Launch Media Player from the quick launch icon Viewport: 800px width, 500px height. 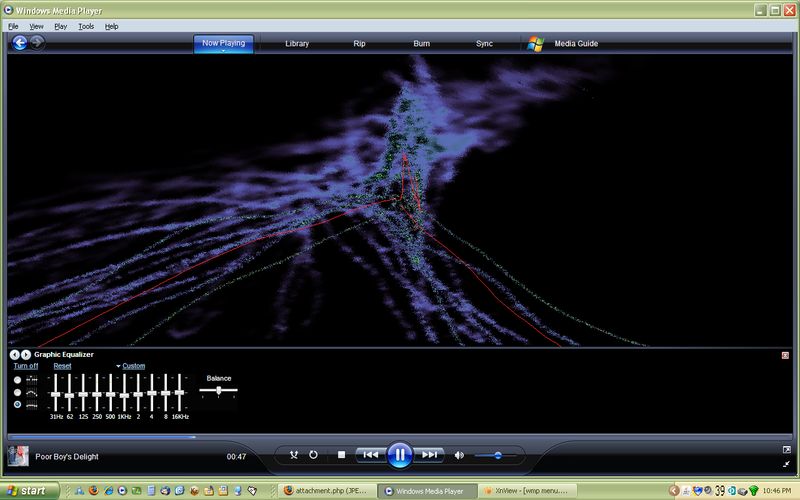122,491
